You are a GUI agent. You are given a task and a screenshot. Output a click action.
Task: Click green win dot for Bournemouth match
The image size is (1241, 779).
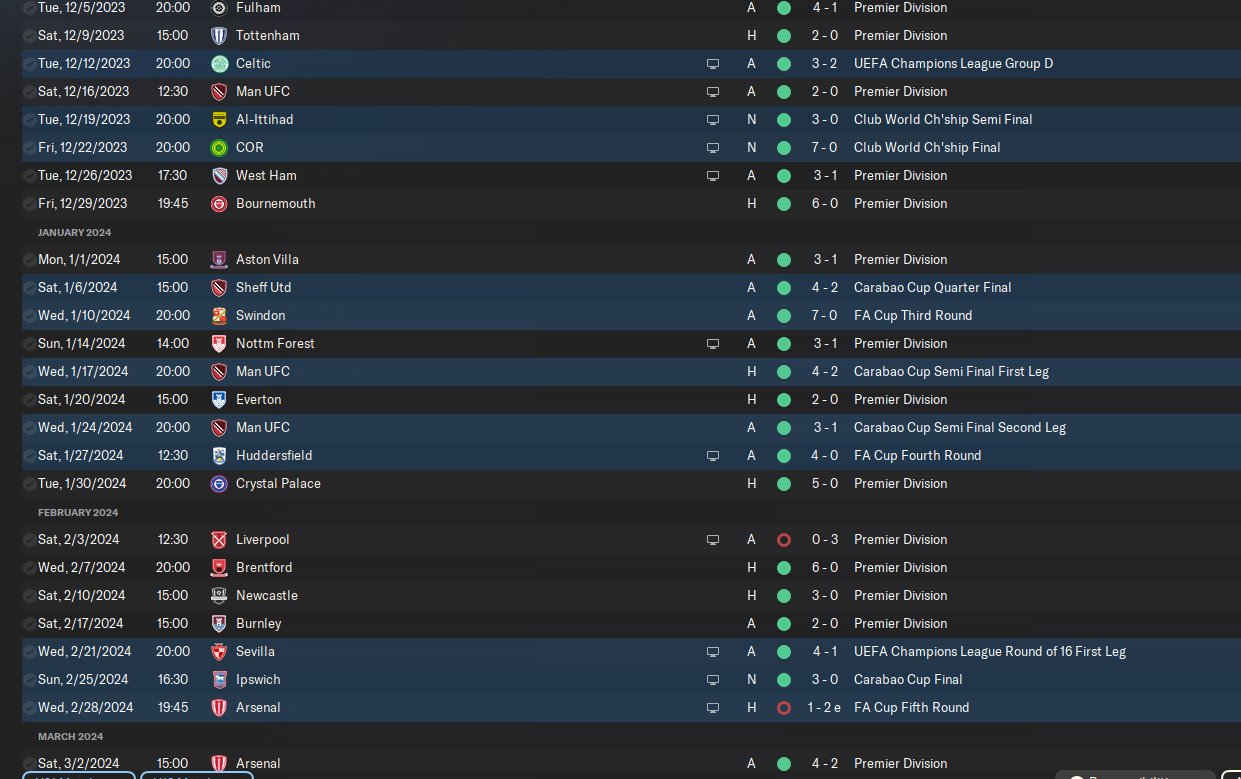click(783, 203)
